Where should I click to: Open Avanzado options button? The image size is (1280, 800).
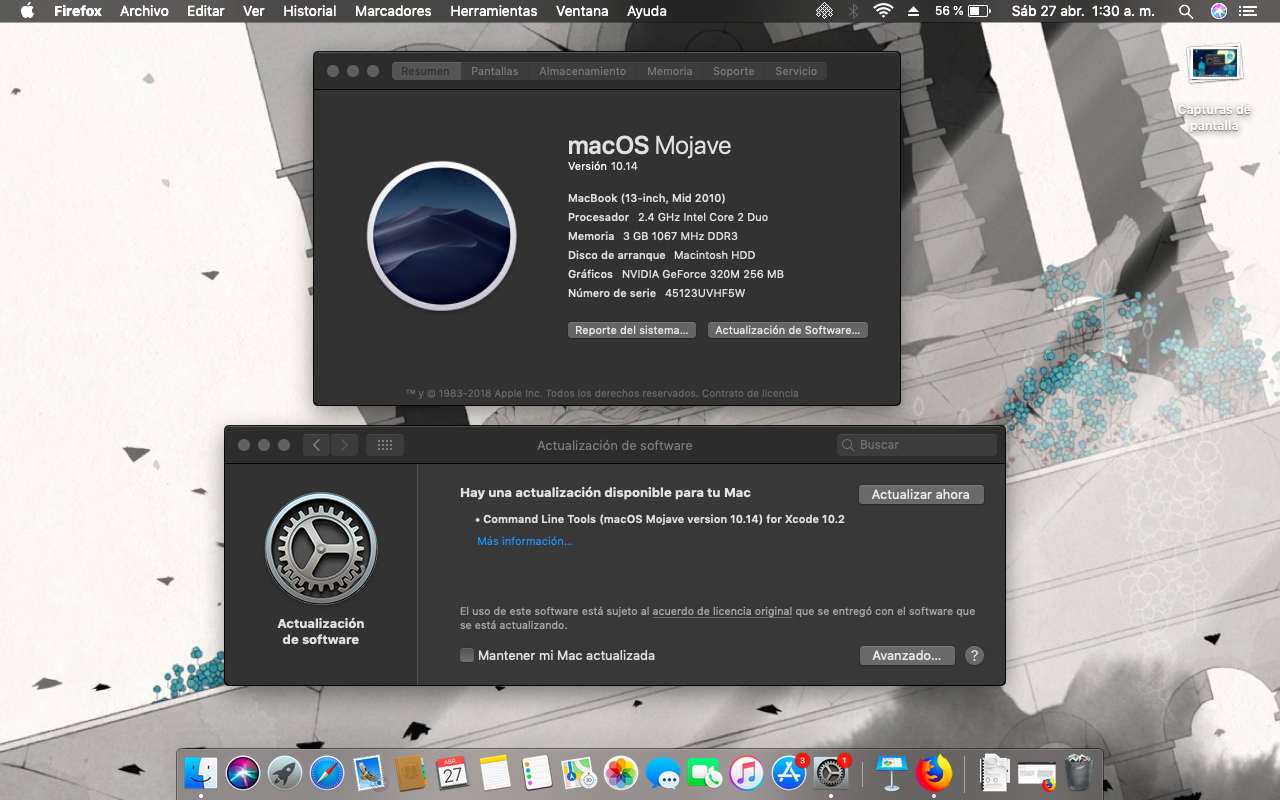click(x=907, y=656)
